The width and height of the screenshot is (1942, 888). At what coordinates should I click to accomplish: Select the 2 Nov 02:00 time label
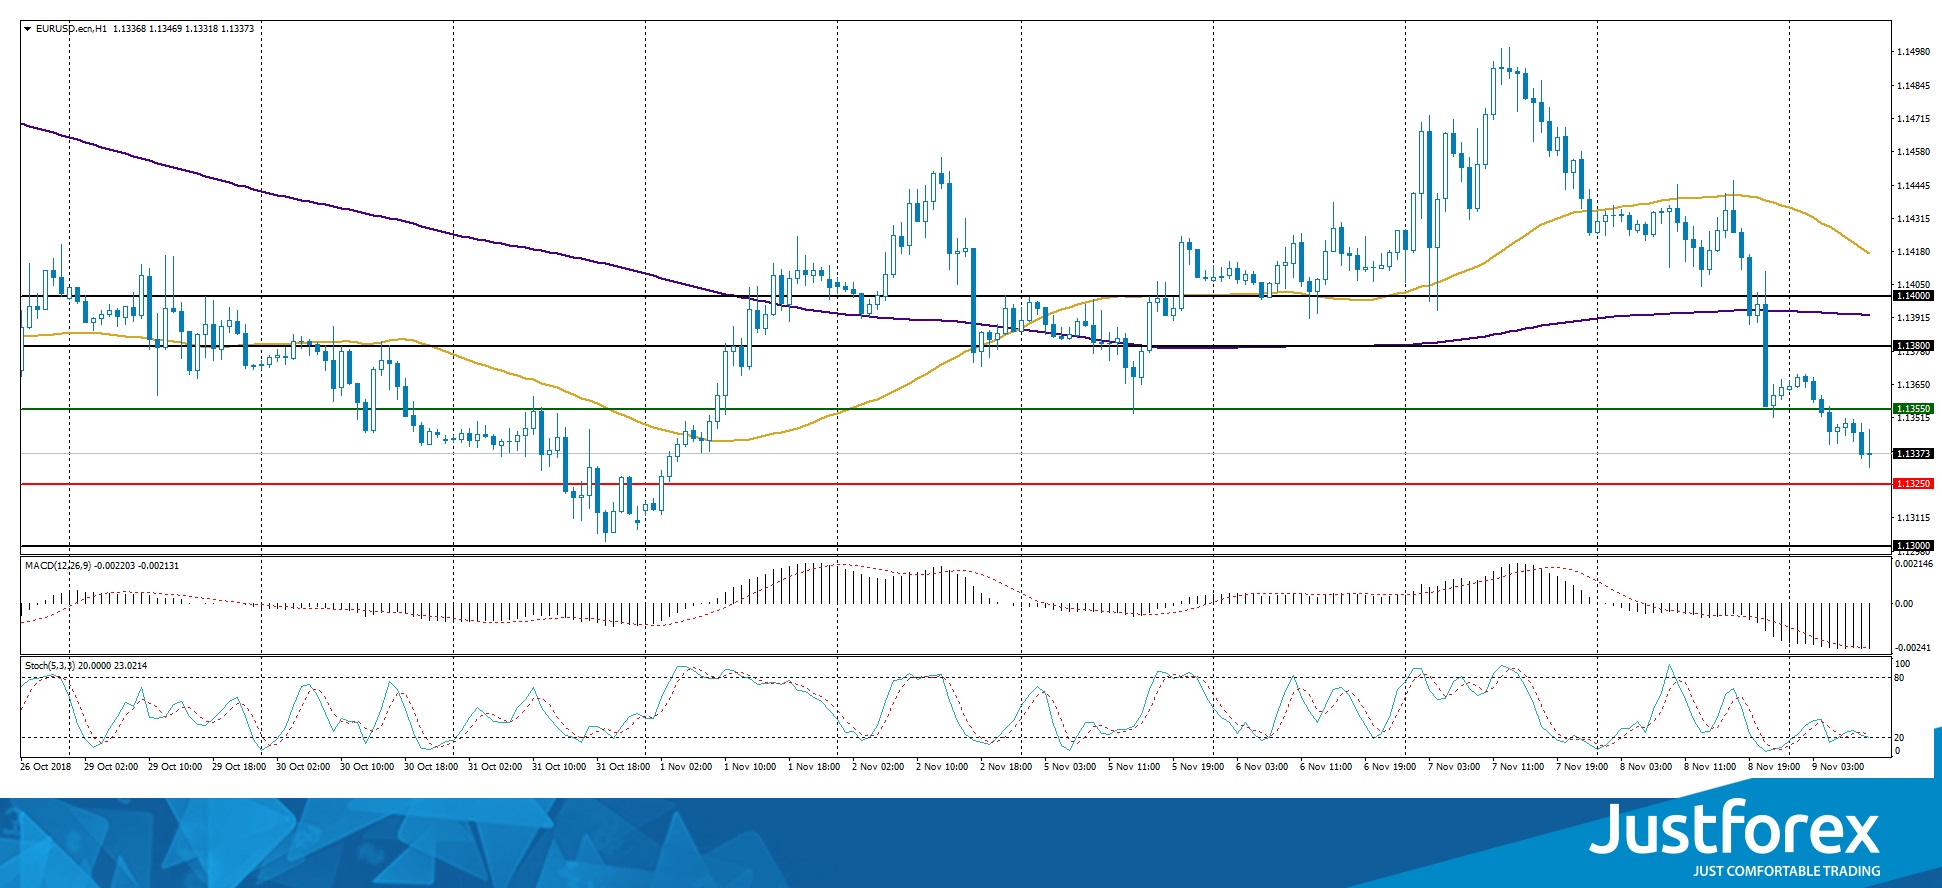point(878,767)
